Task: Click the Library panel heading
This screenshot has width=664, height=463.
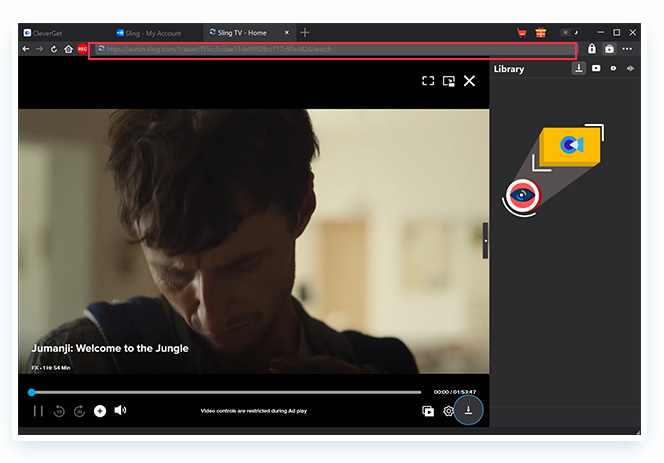Action: 509,69
